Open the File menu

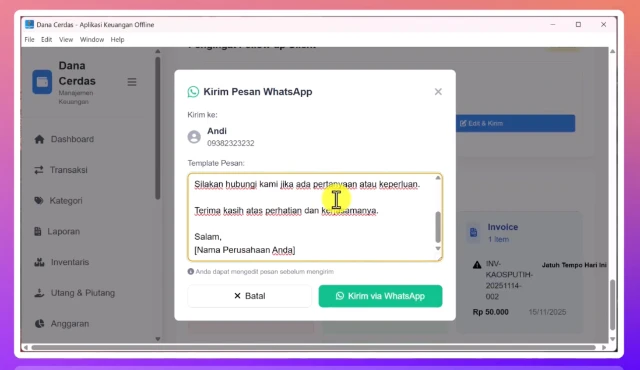pyautogui.click(x=29, y=40)
